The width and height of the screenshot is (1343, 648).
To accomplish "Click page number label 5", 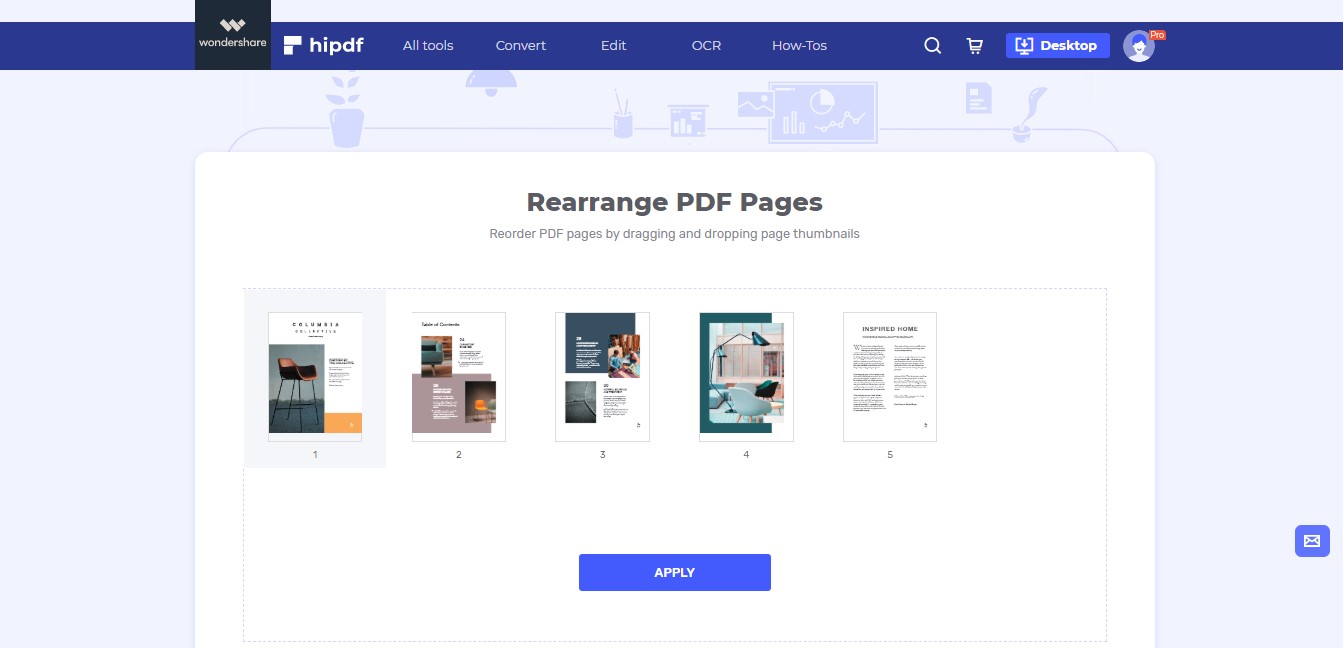I will click(x=890, y=455).
